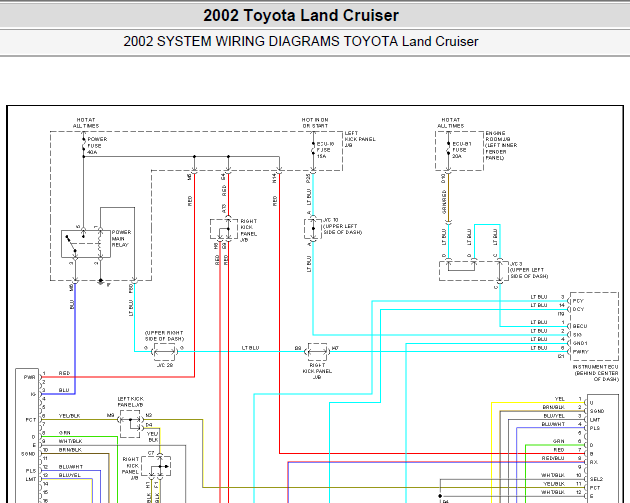
Task: Click the "RED/BLU" wire label
Action: (553, 458)
